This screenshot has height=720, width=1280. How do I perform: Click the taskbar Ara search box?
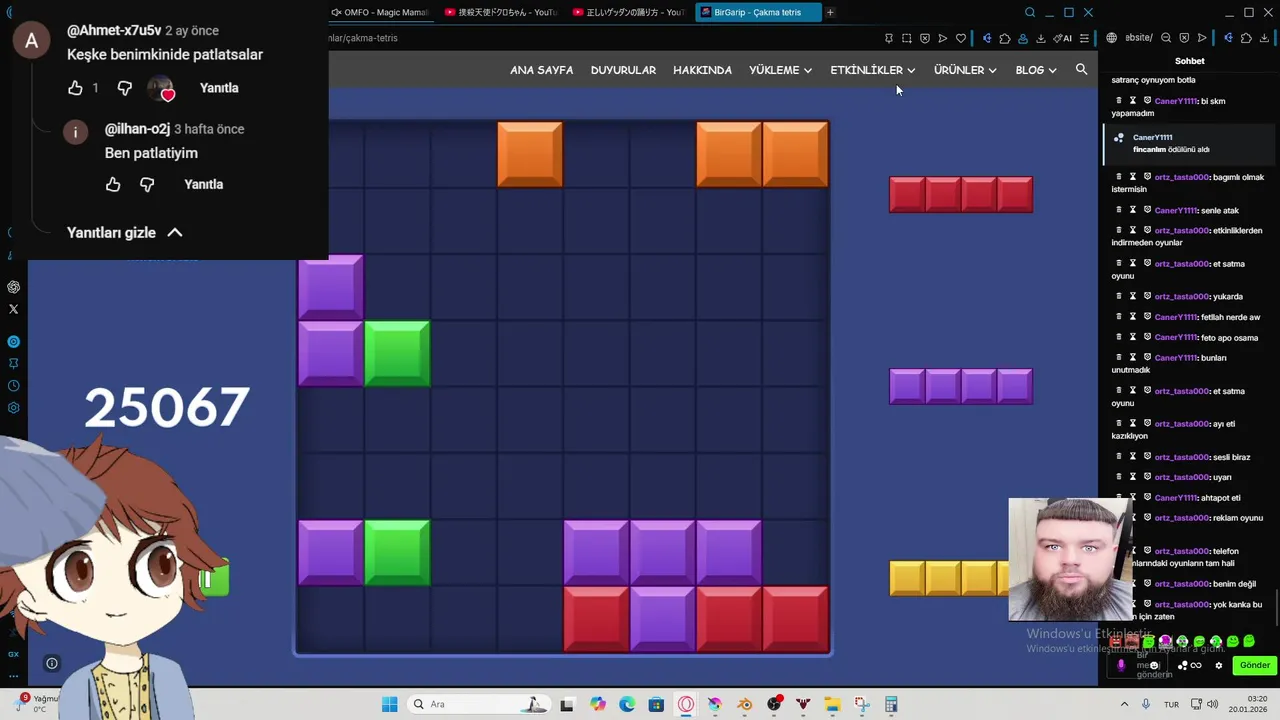tap(478, 704)
